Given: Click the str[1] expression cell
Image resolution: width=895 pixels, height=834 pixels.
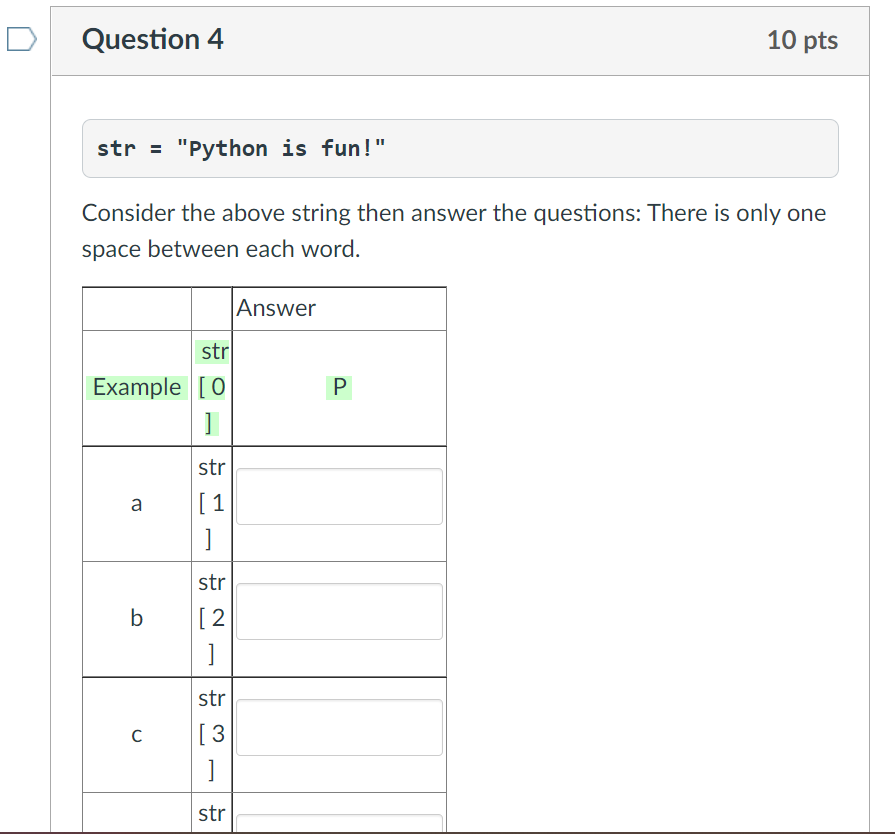Looking at the screenshot, I should point(212,503).
